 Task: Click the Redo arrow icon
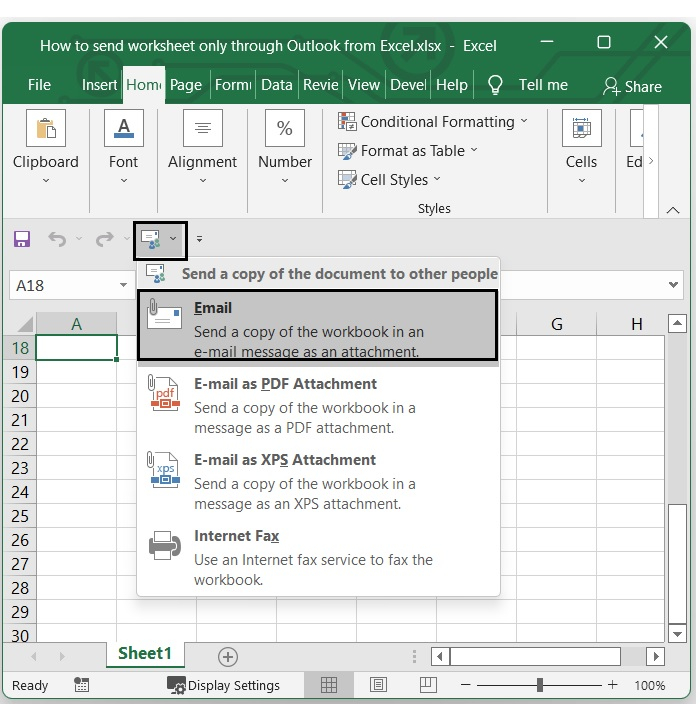tap(105, 239)
